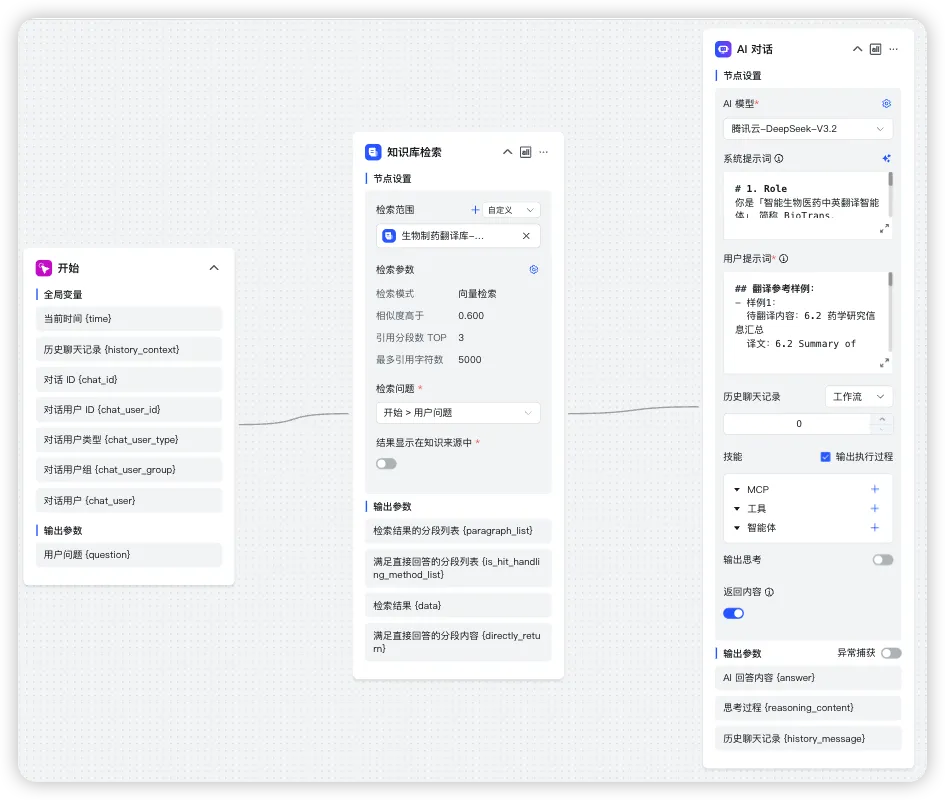Click the 用户提示词 info icon
The height and width of the screenshot is (800, 945).
point(783,259)
